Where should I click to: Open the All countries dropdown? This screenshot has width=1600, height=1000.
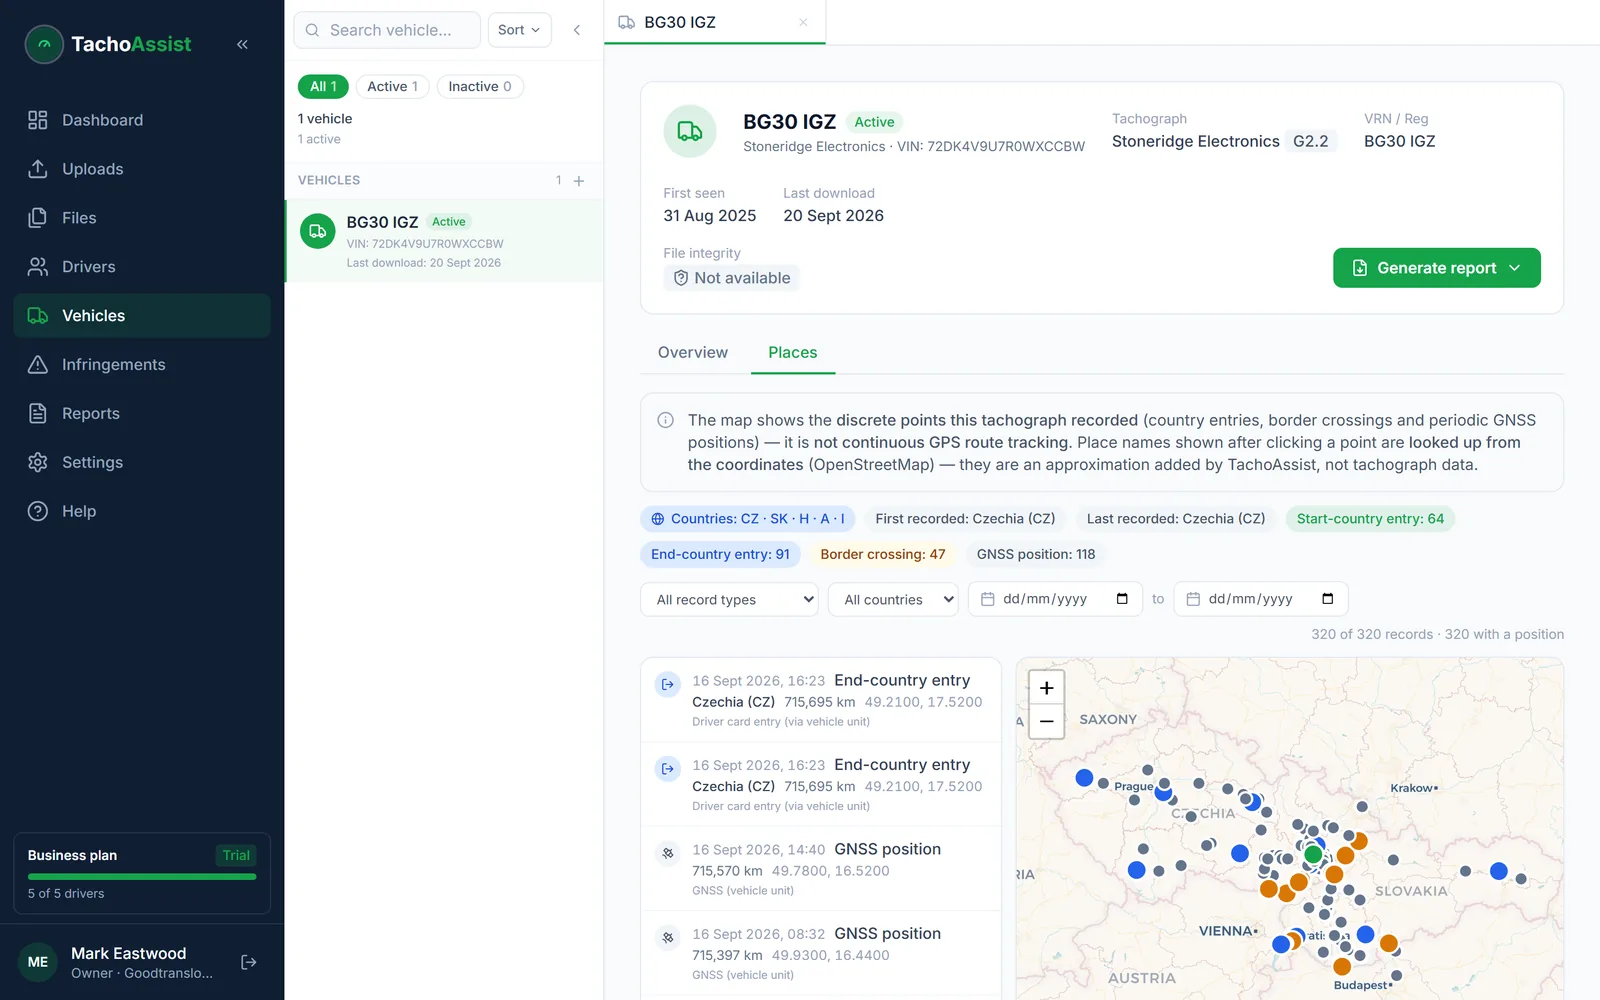(x=893, y=600)
